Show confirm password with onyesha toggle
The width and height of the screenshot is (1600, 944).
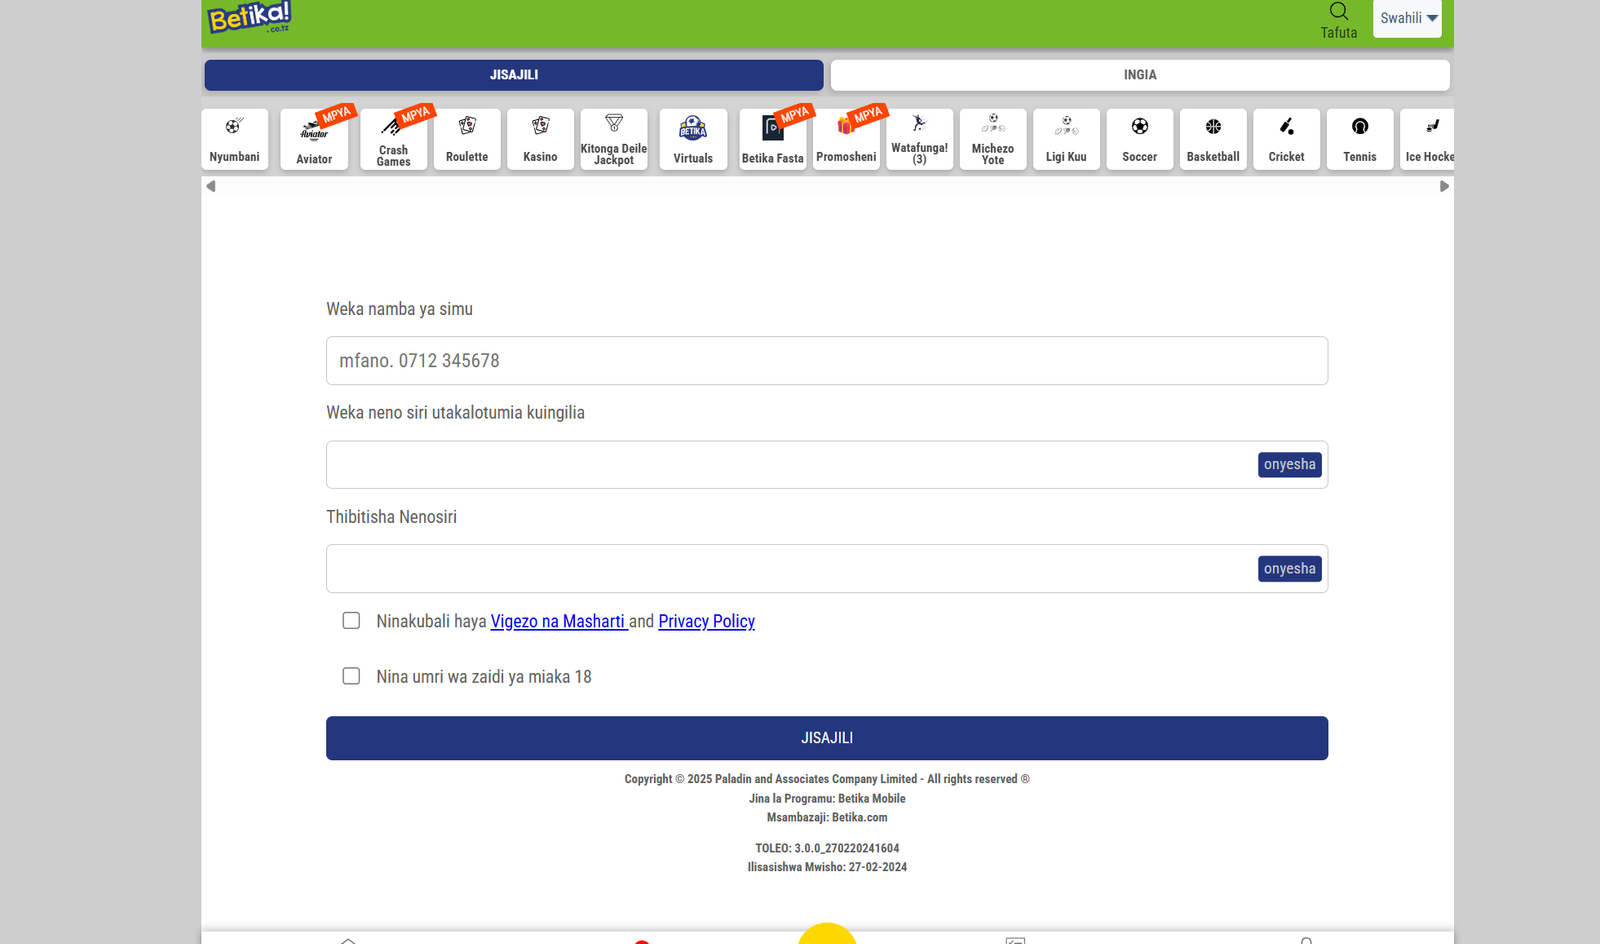tap(1289, 569)
